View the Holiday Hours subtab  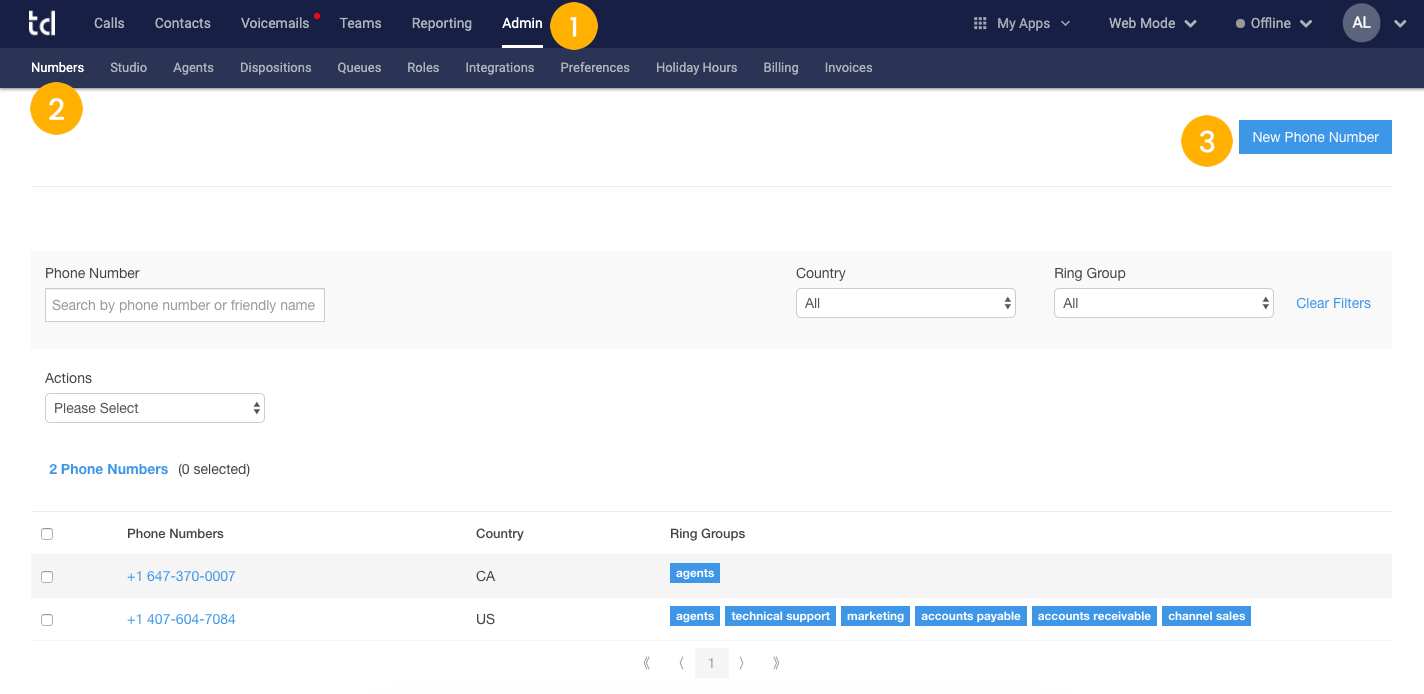click(x=697, y=68)
